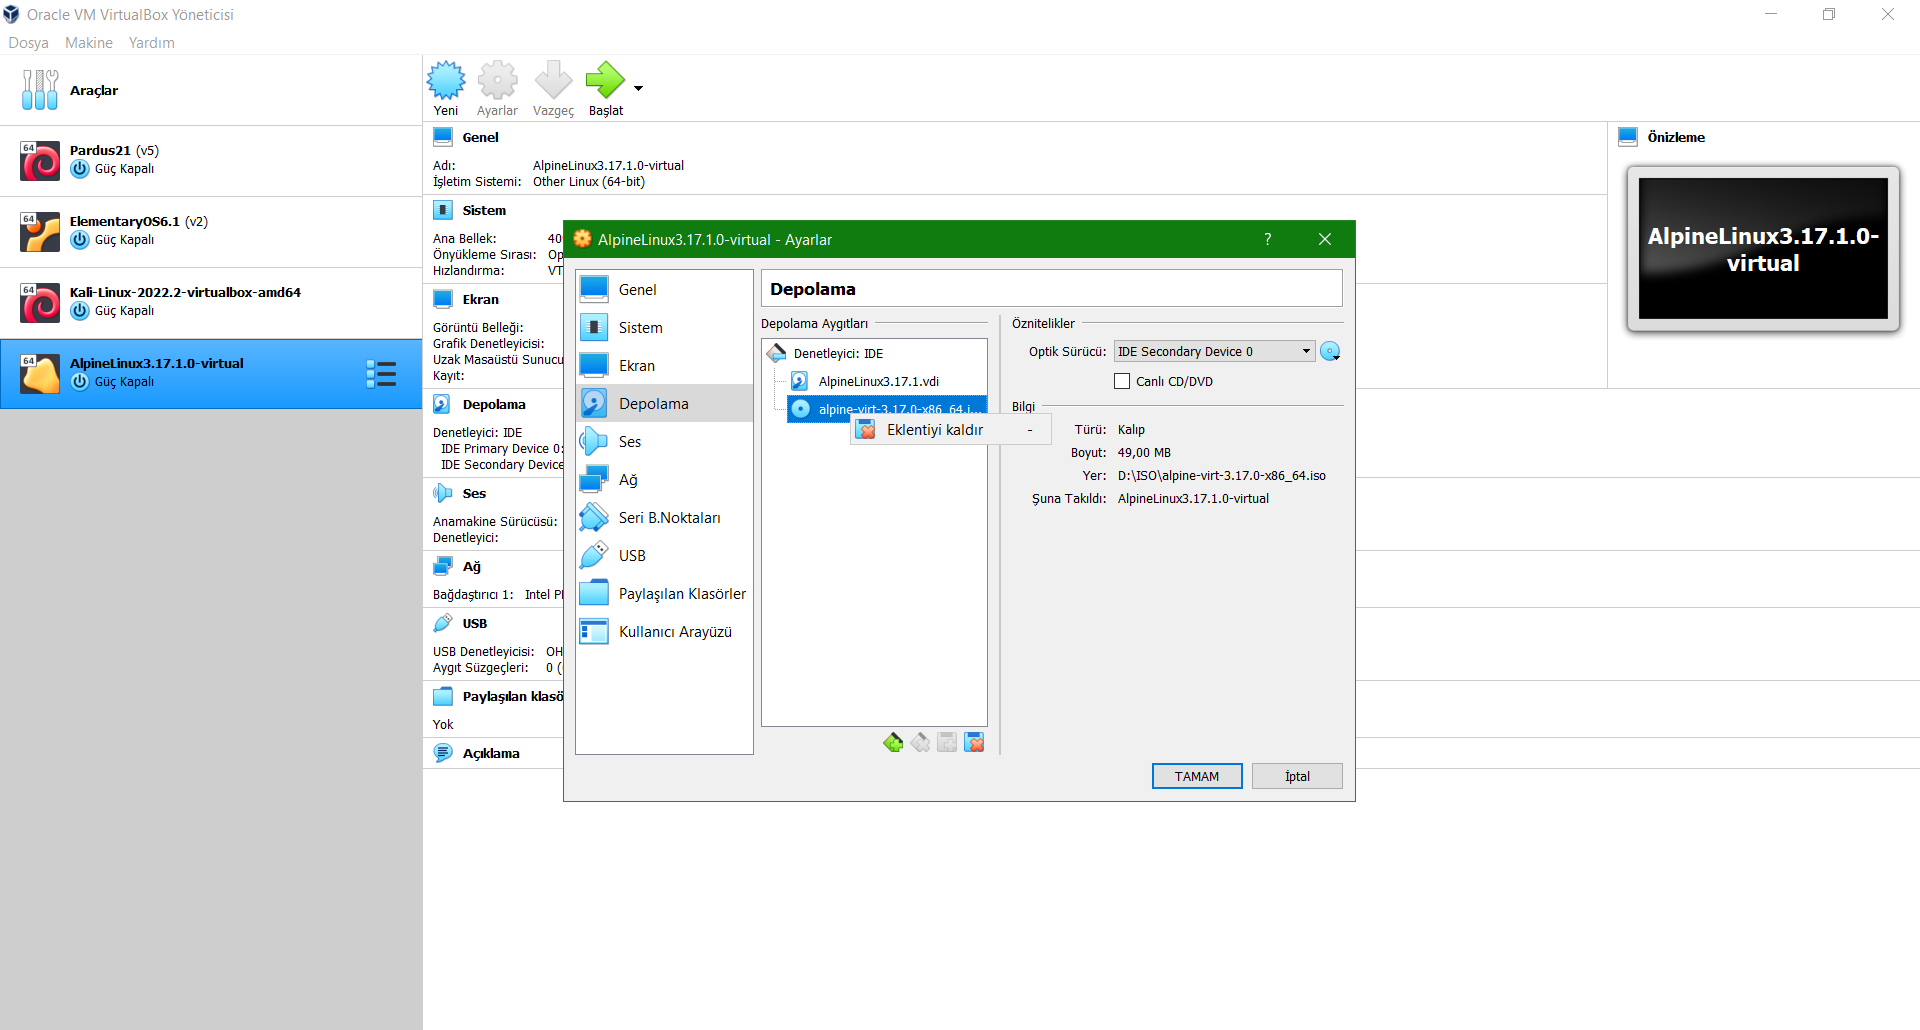Click the AlpineLinux preview thumbnail
The image size is (1920, 1030).
click(x=1763, y=249)
